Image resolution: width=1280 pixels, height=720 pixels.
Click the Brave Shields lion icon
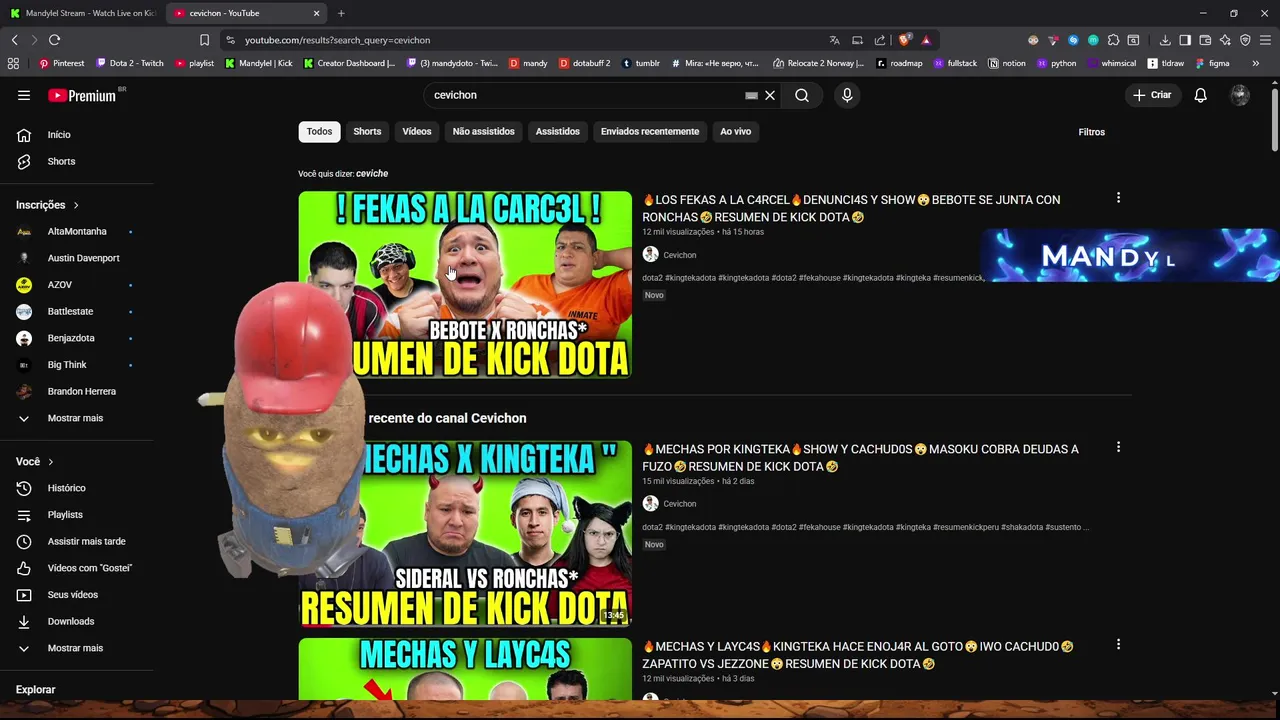(x=904, y=40)
